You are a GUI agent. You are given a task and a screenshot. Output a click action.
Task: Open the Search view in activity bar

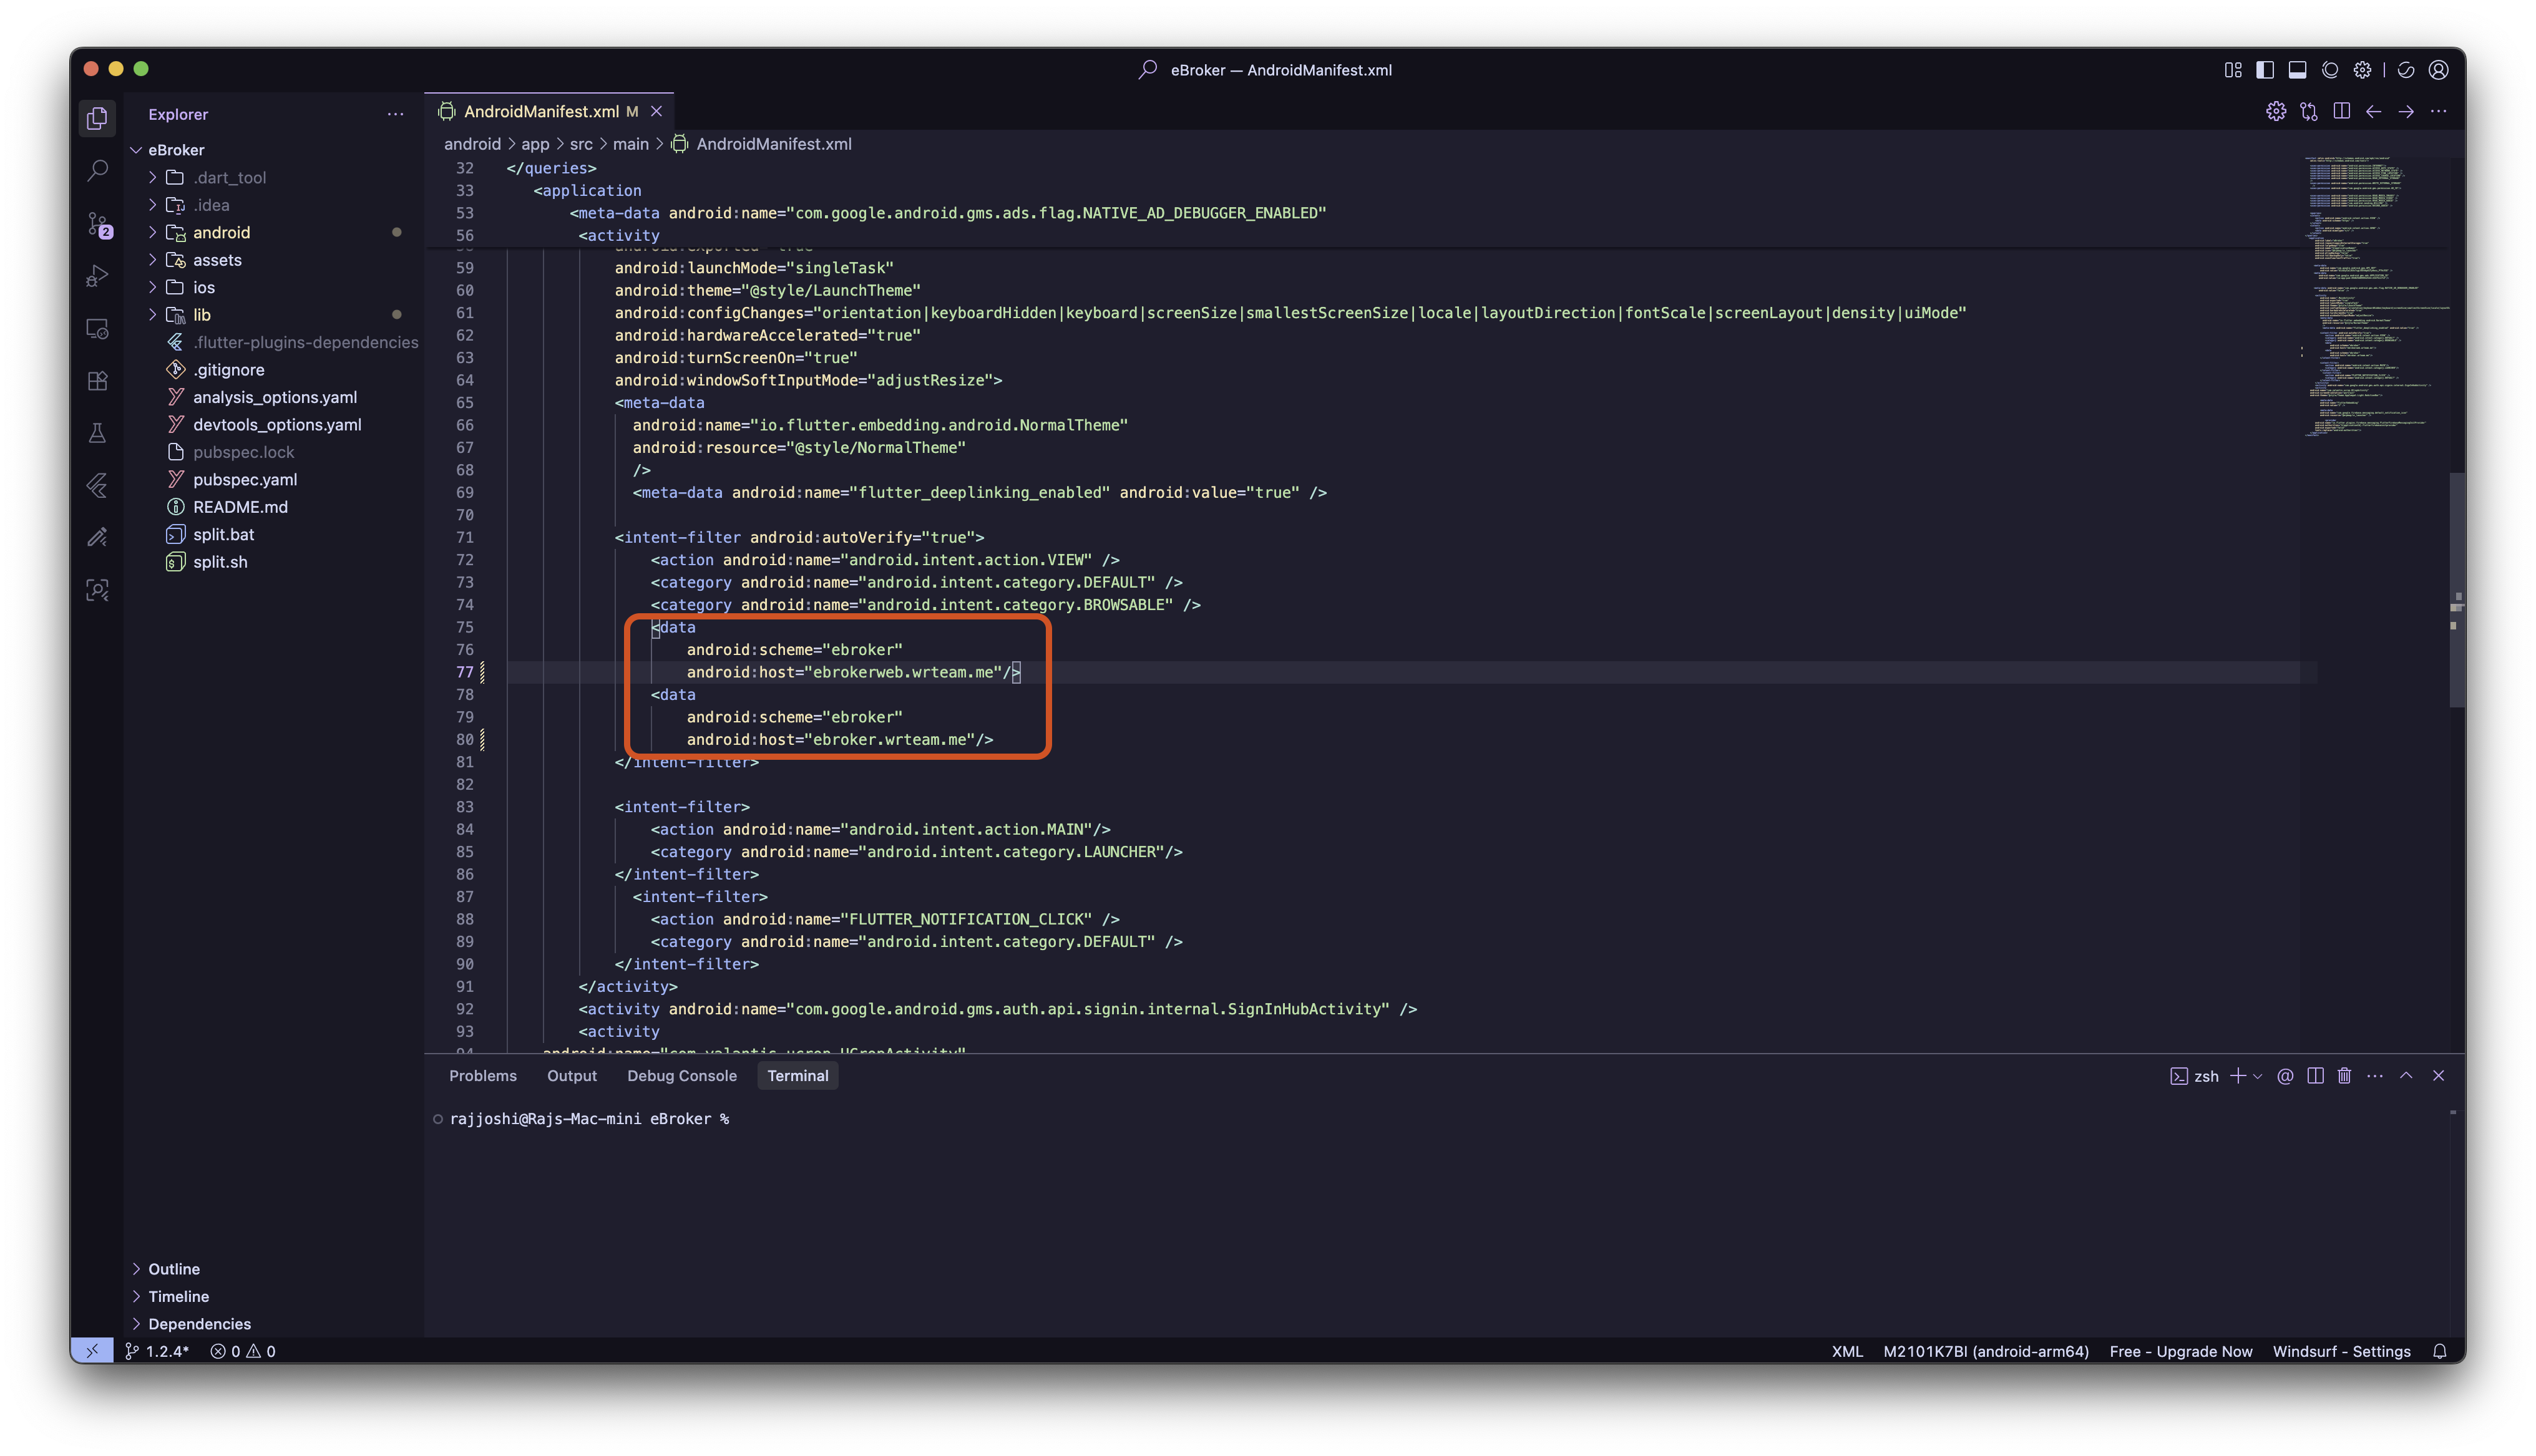97,171
